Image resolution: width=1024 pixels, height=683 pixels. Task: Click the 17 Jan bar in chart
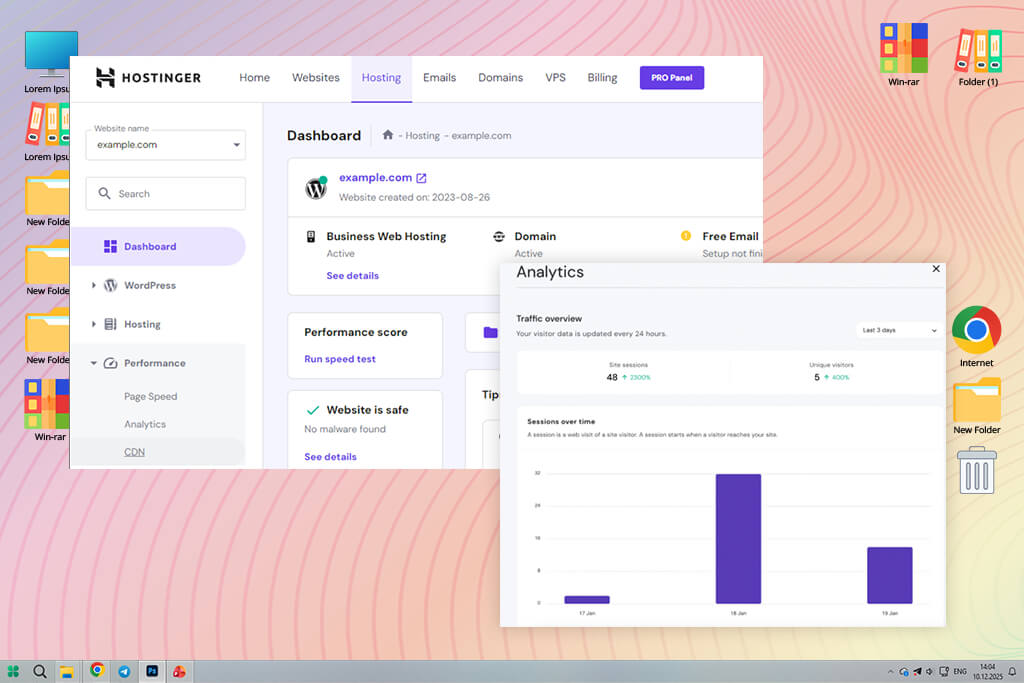(587, 599)
